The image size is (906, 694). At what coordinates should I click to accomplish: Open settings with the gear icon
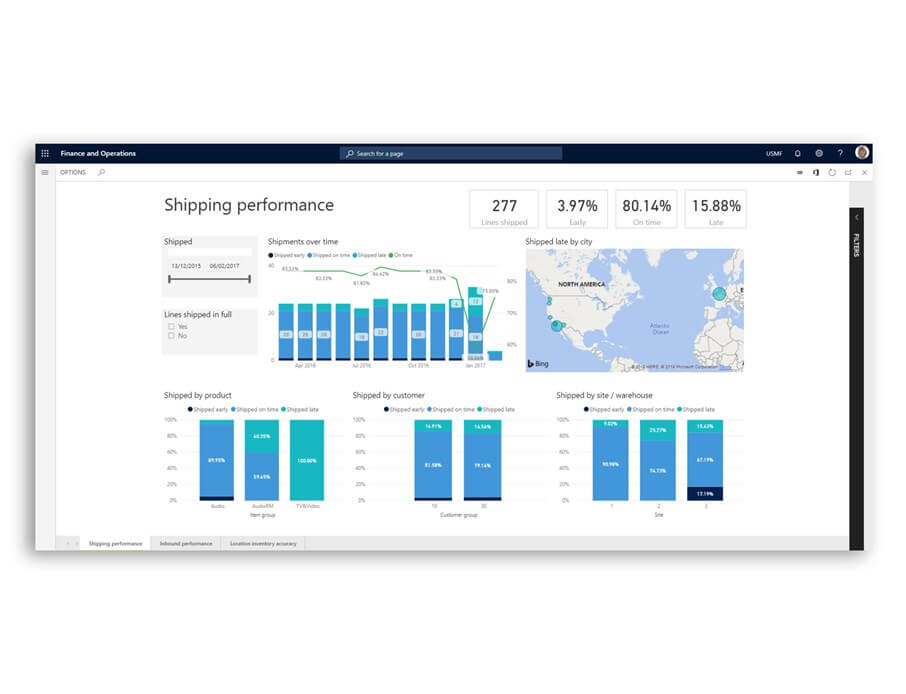(819, 153)
